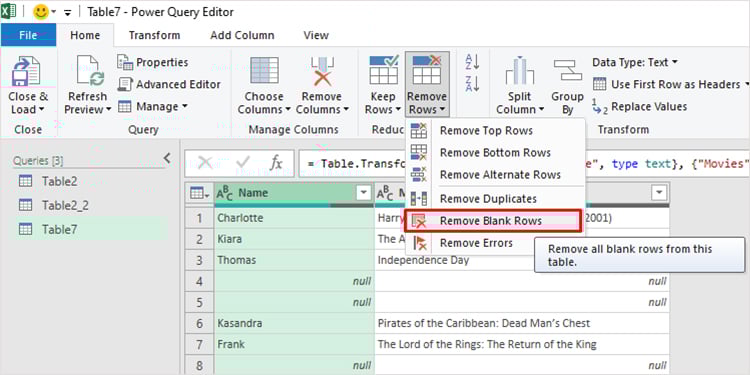Click the Split Column icon
Viewport: 750px width, 375px height.
click(x=519, y=71)
